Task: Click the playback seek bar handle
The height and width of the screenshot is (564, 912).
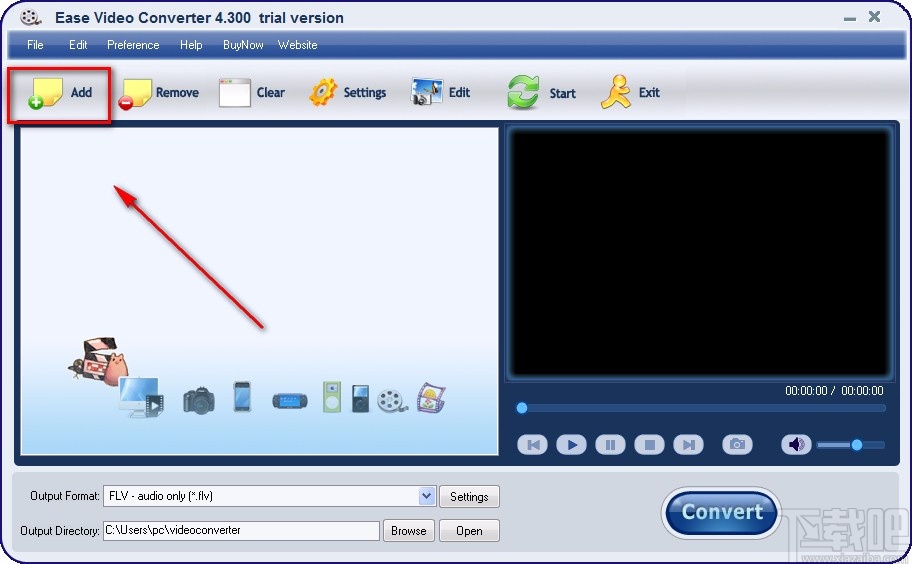Action: 522,408
